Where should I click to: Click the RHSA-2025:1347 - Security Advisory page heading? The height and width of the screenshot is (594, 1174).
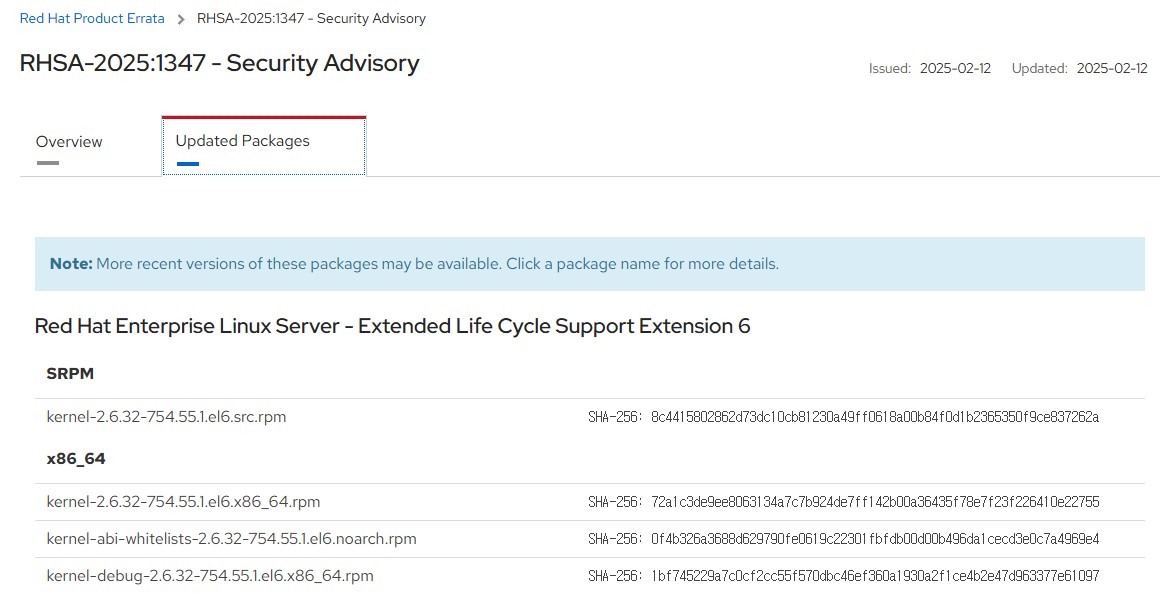(219, 63)
